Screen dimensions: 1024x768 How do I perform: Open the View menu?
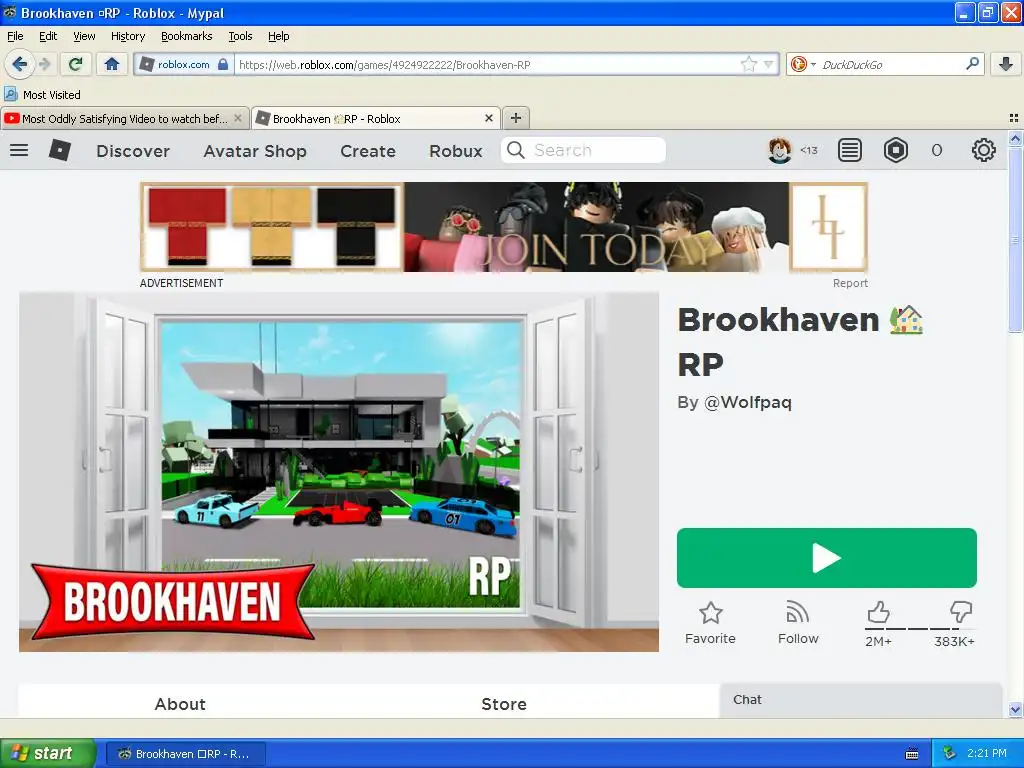[x=84, y=36]
